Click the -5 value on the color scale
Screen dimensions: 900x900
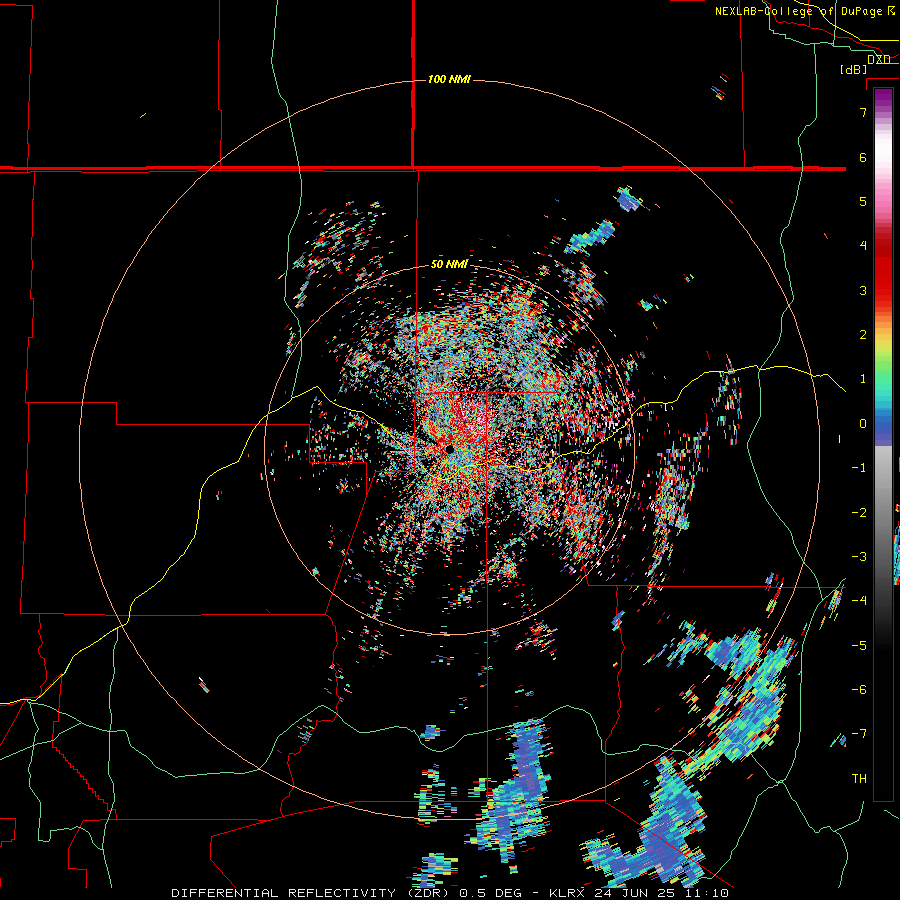(859, 646)
